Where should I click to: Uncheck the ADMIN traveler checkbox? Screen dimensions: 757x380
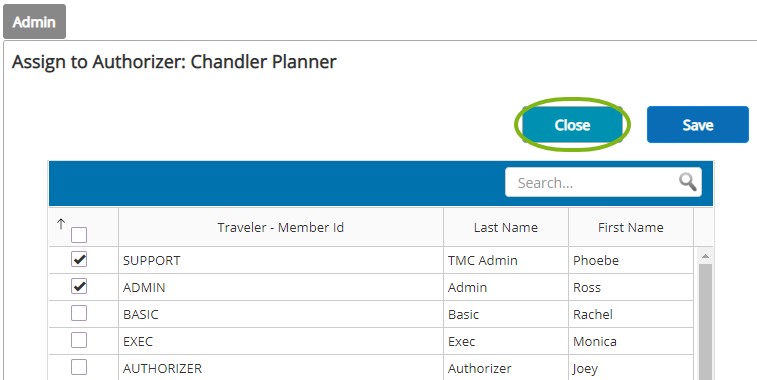79,286
